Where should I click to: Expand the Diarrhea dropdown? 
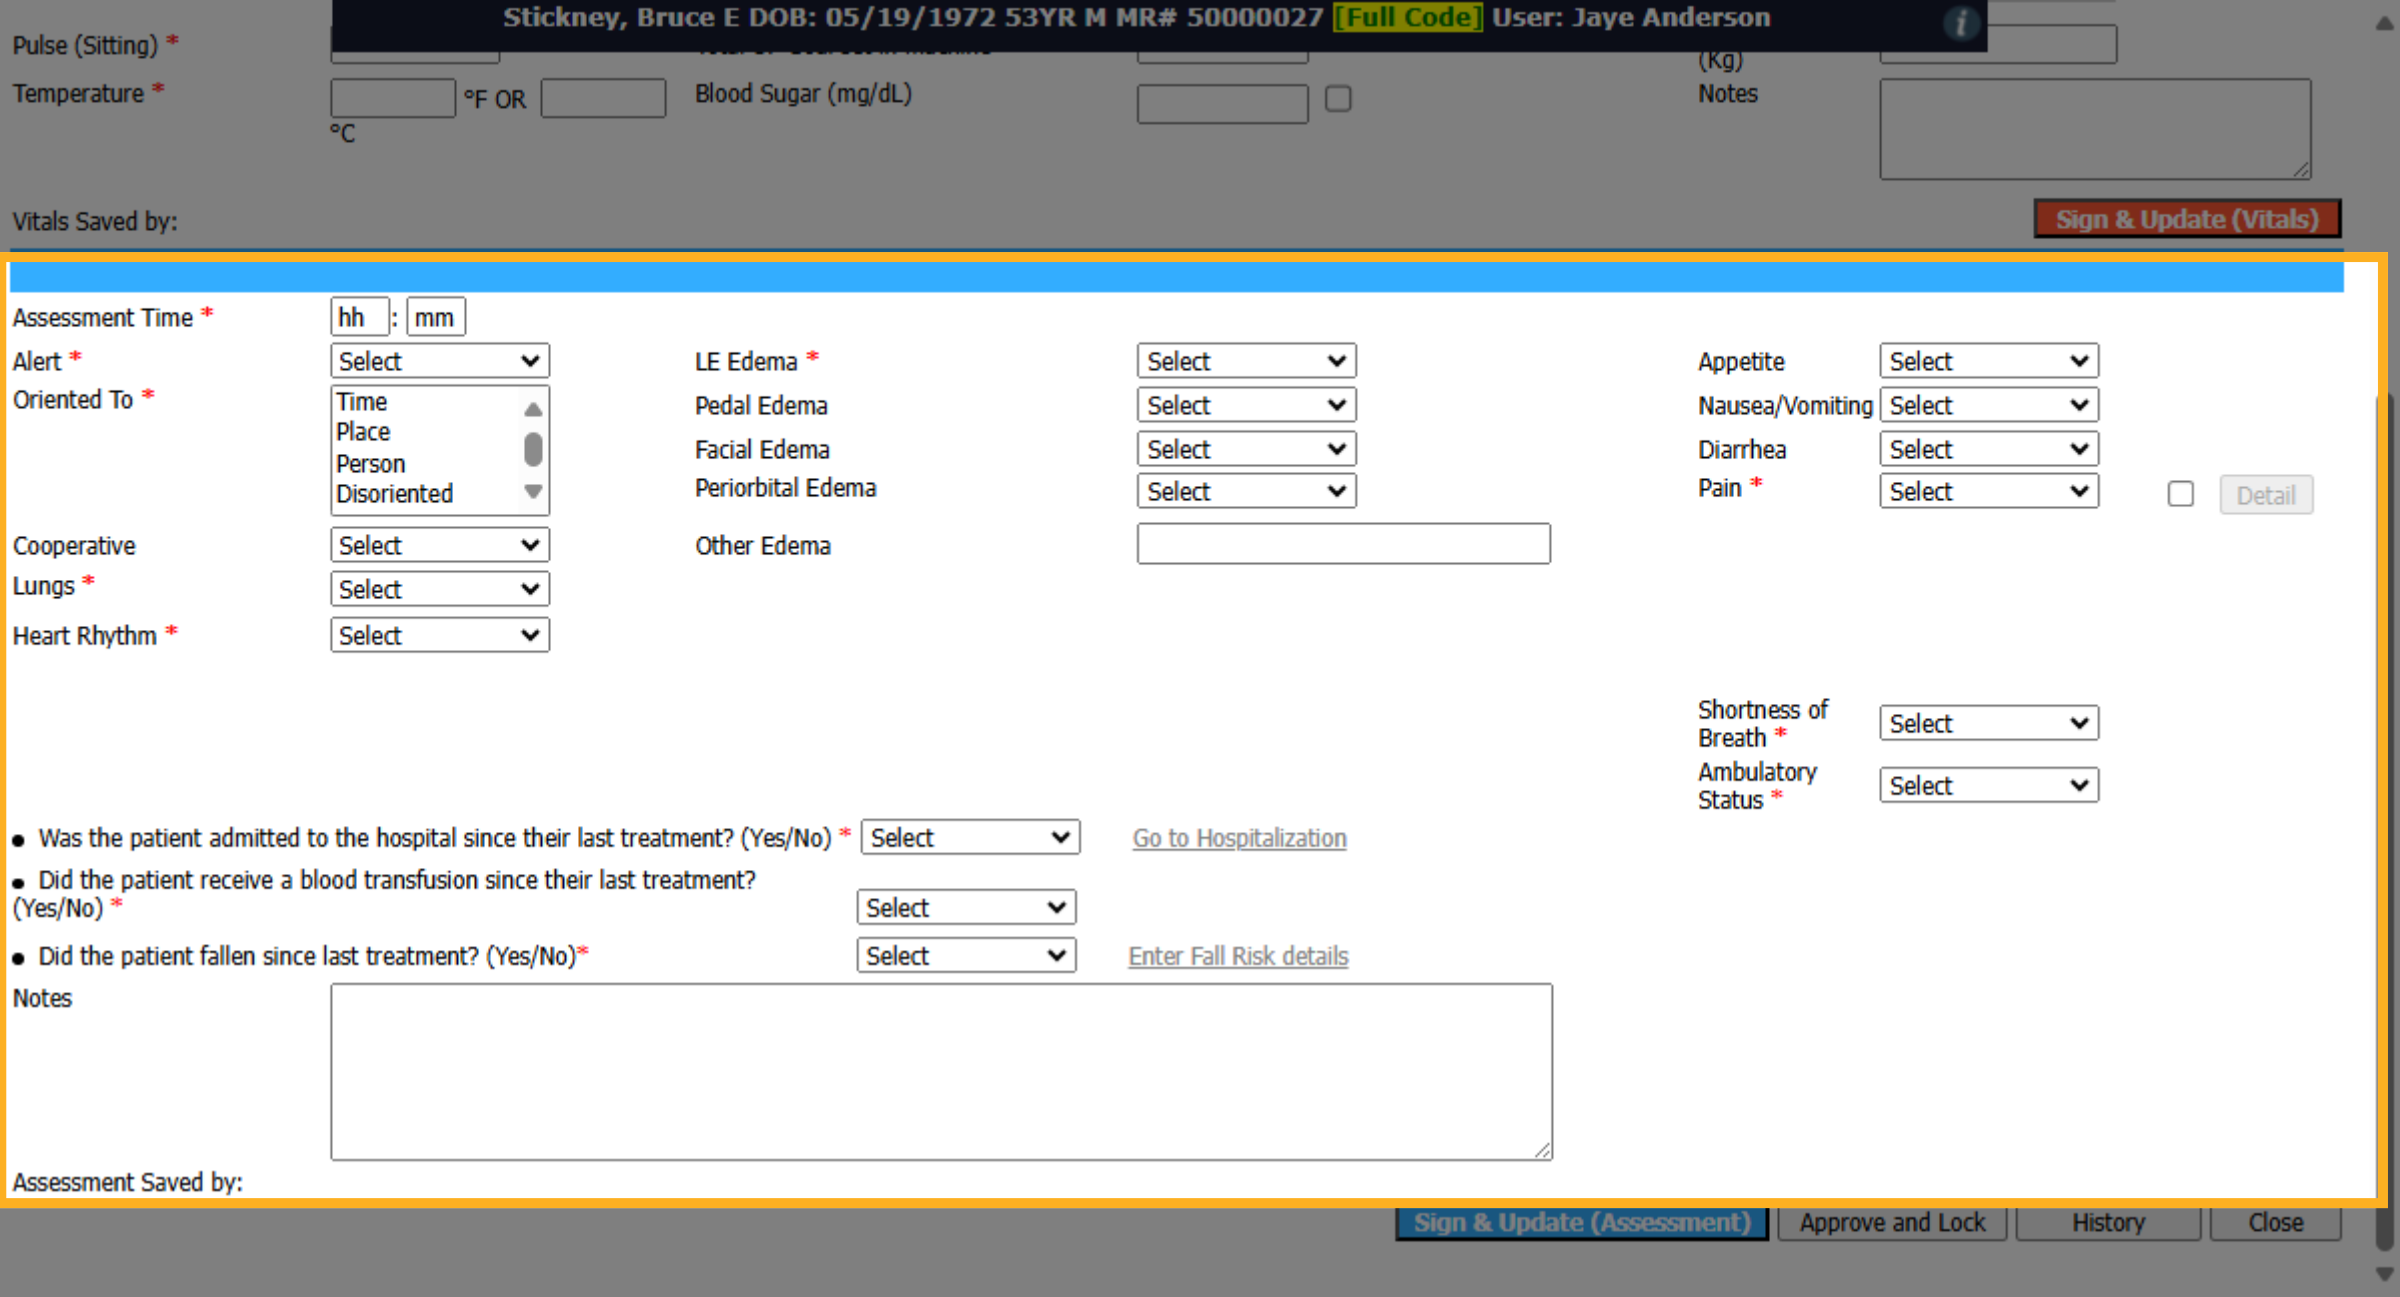coord(1989,449)
